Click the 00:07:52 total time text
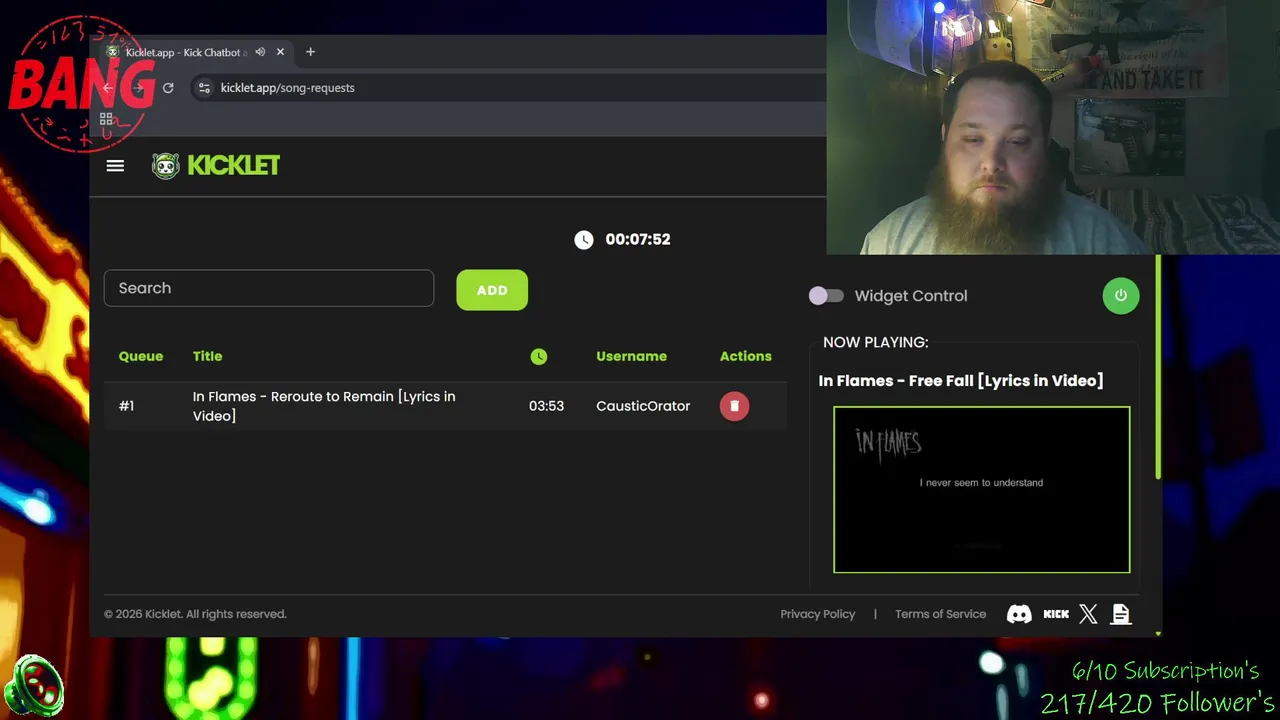 (638, 239)
